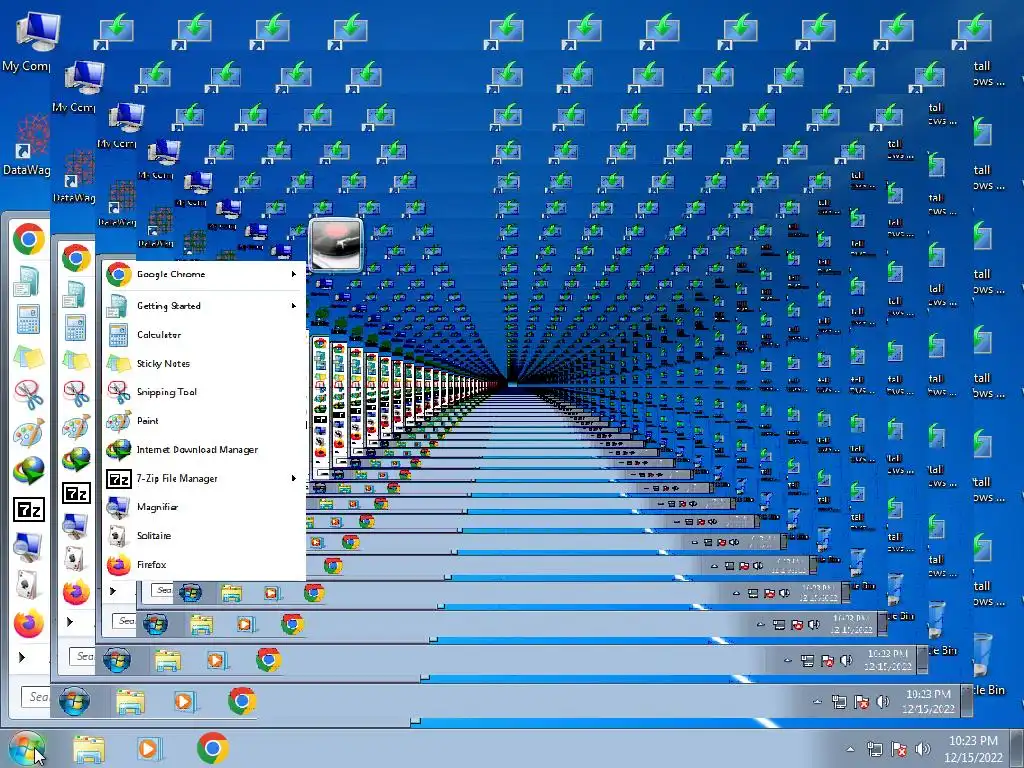The height and width of the screenshot is (768, 1024).
Task: Expand the Getting Started submenu arrow
Action: click(x=294, y=306)
